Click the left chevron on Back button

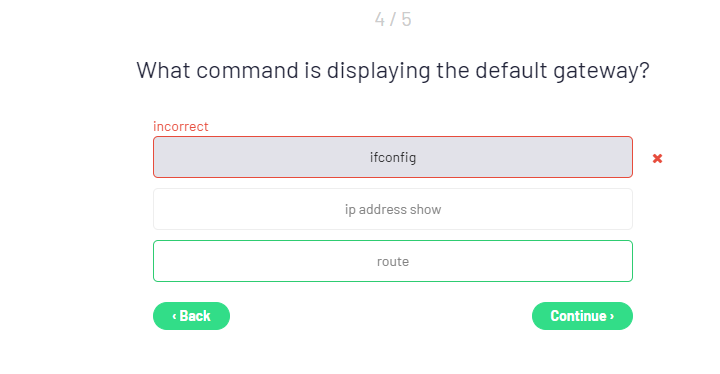pyautogui.click(x=174, y=316)
